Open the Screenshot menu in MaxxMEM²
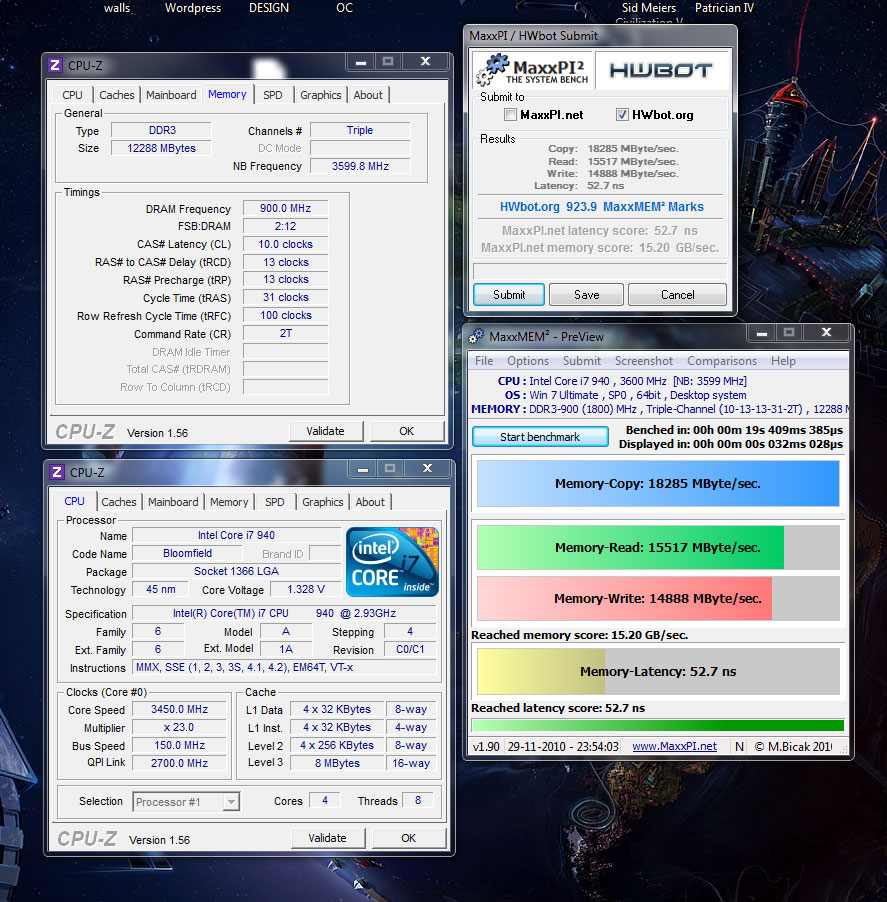The height and width of the screenshot is (902, 887). [x=644, y=361]
